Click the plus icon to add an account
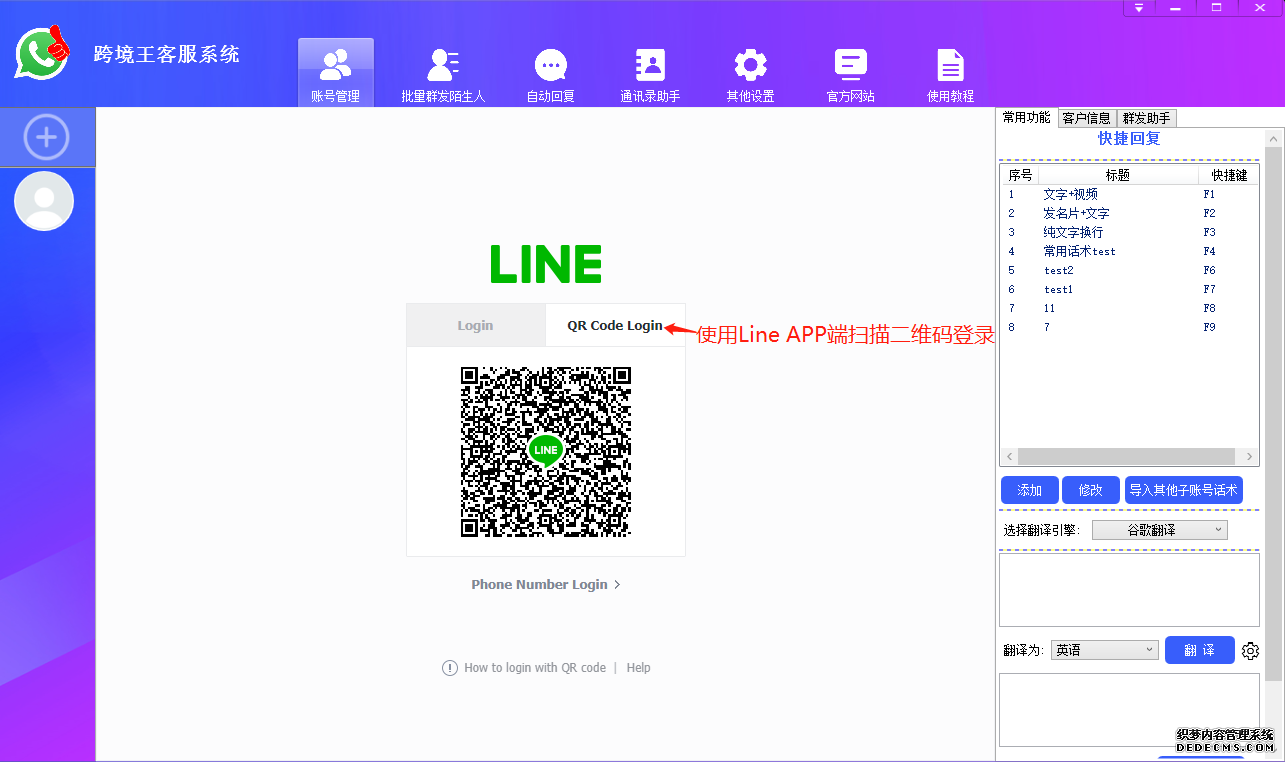1285x762 pixels. pyautogui.click(x=45, y=137)
